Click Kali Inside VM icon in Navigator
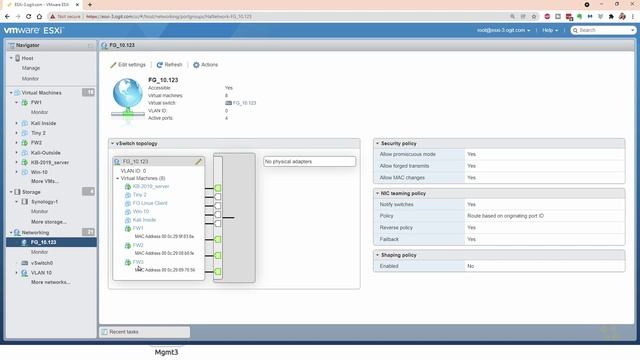Image resolution: width=640 pixels, height=360 pixels. 24,123
